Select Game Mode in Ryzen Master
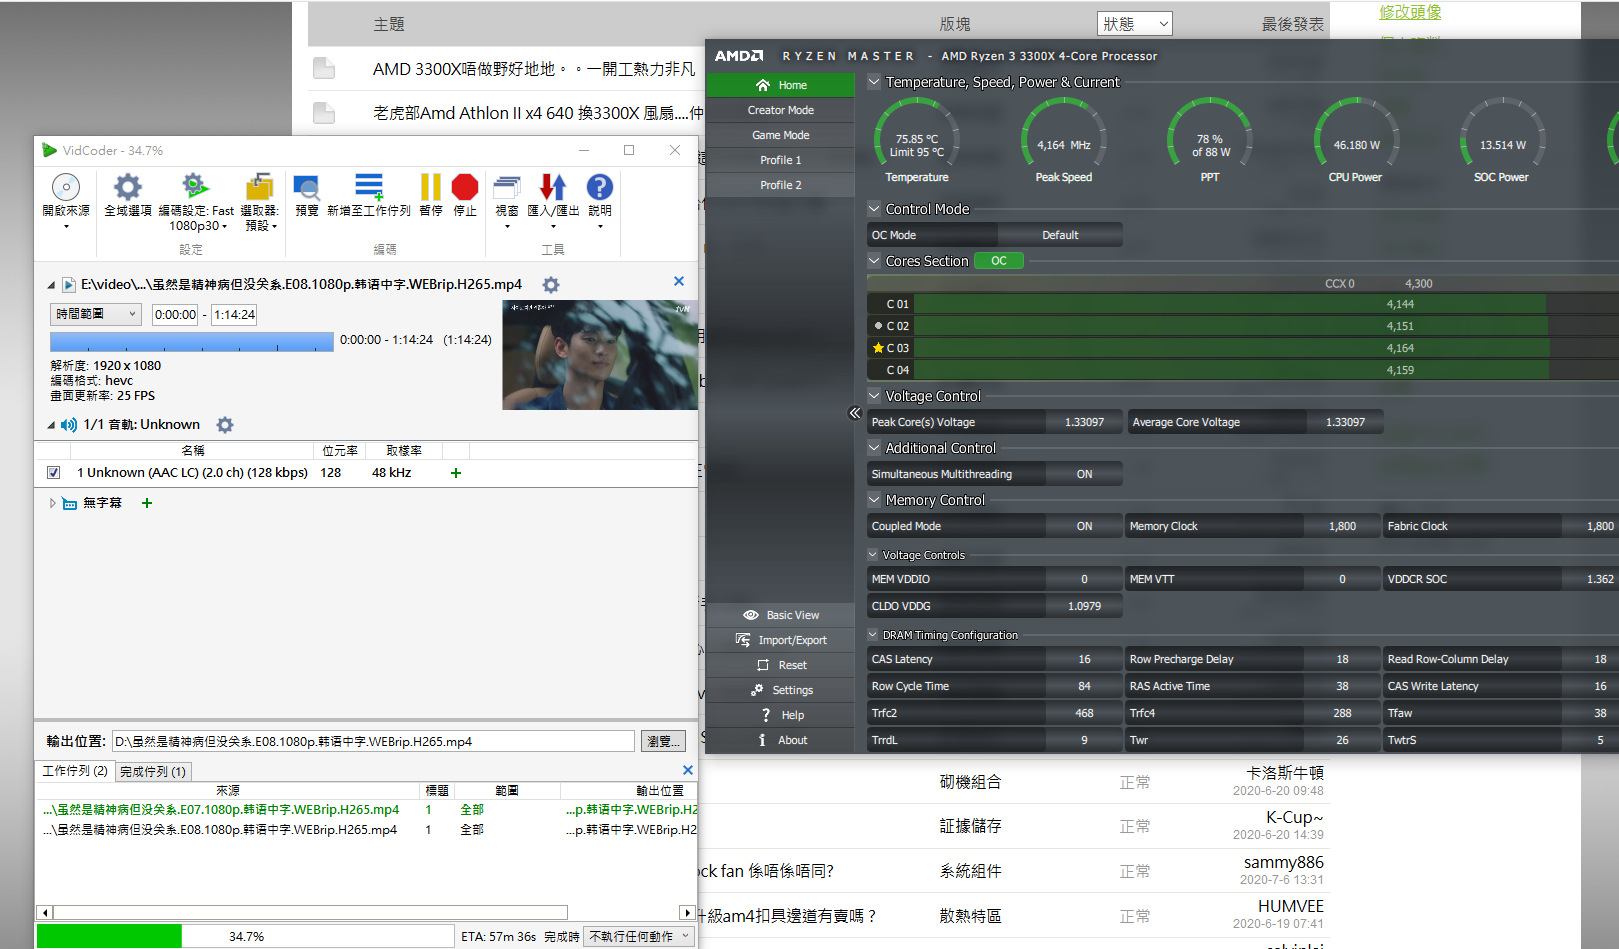The height and width of the screenshot is (949, 1619). pyautogui.click(x=781, y=135)
